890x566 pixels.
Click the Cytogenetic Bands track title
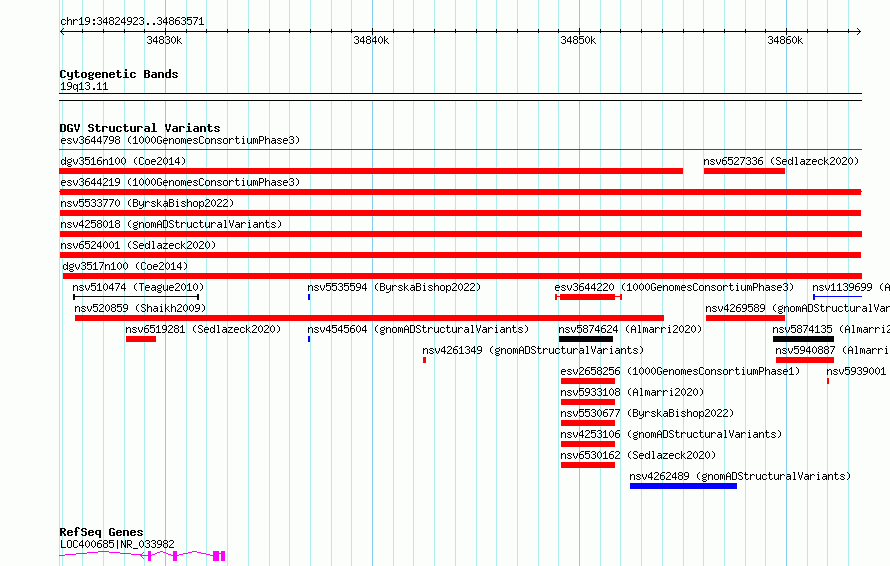pyautogui.click(x=119, y=74)
